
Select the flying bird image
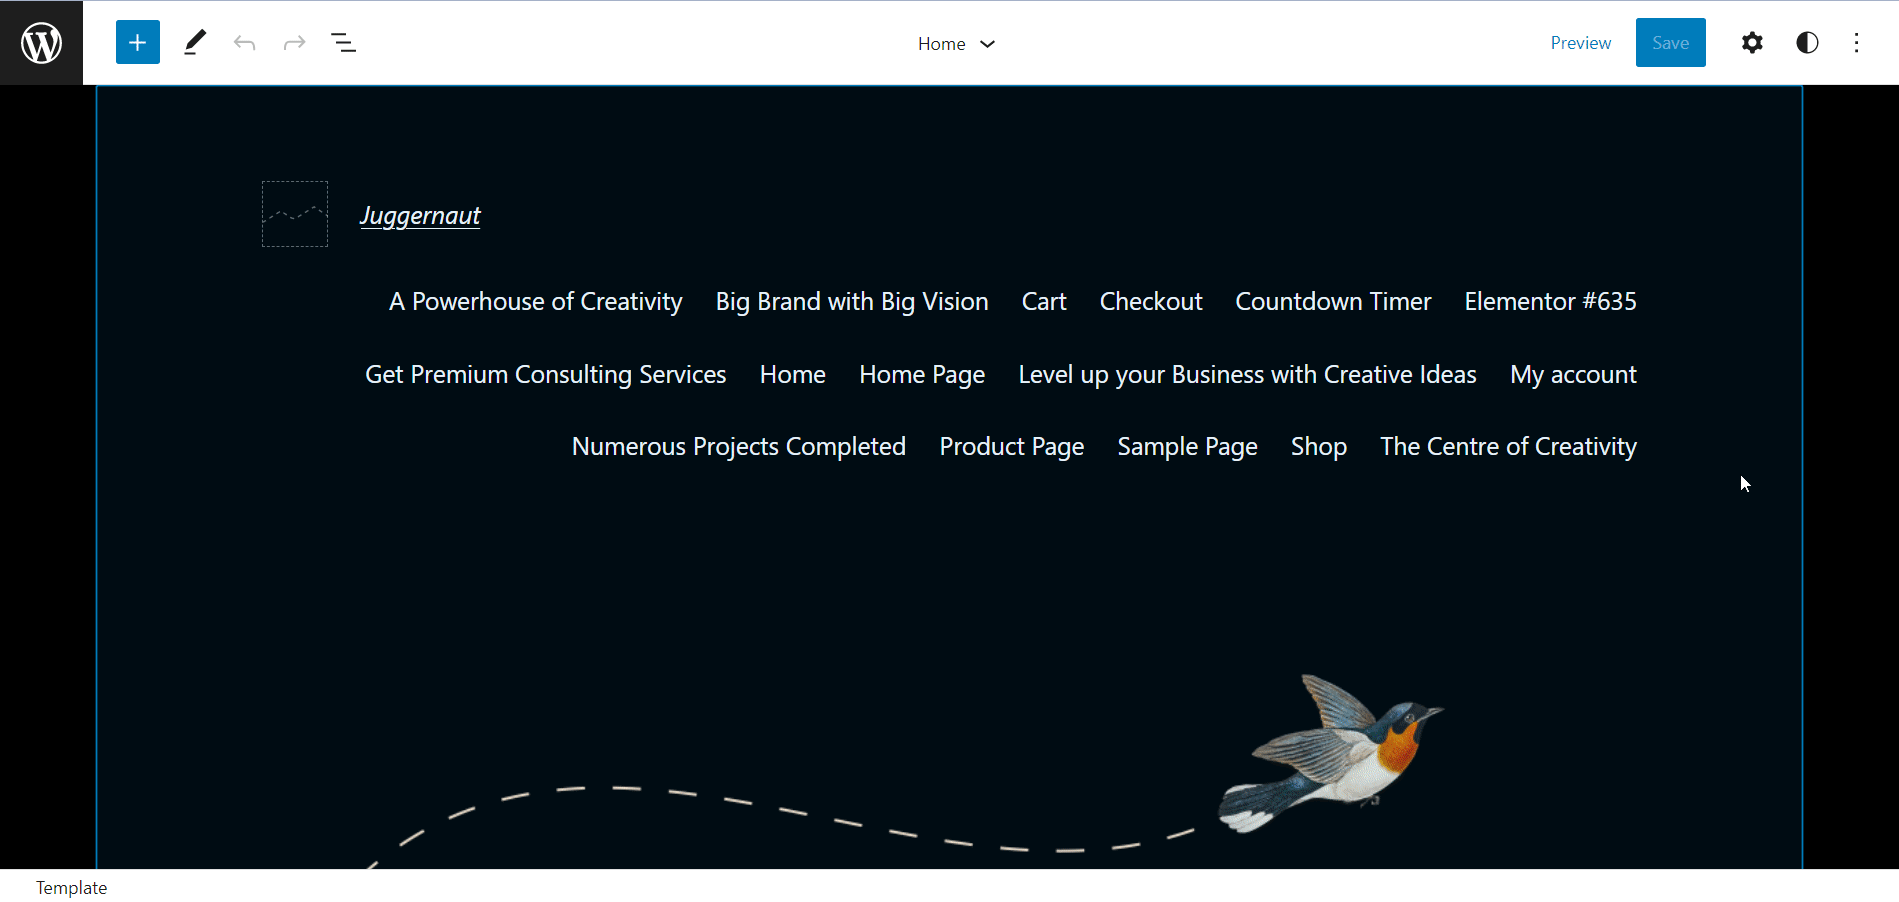click(1330, 755)
